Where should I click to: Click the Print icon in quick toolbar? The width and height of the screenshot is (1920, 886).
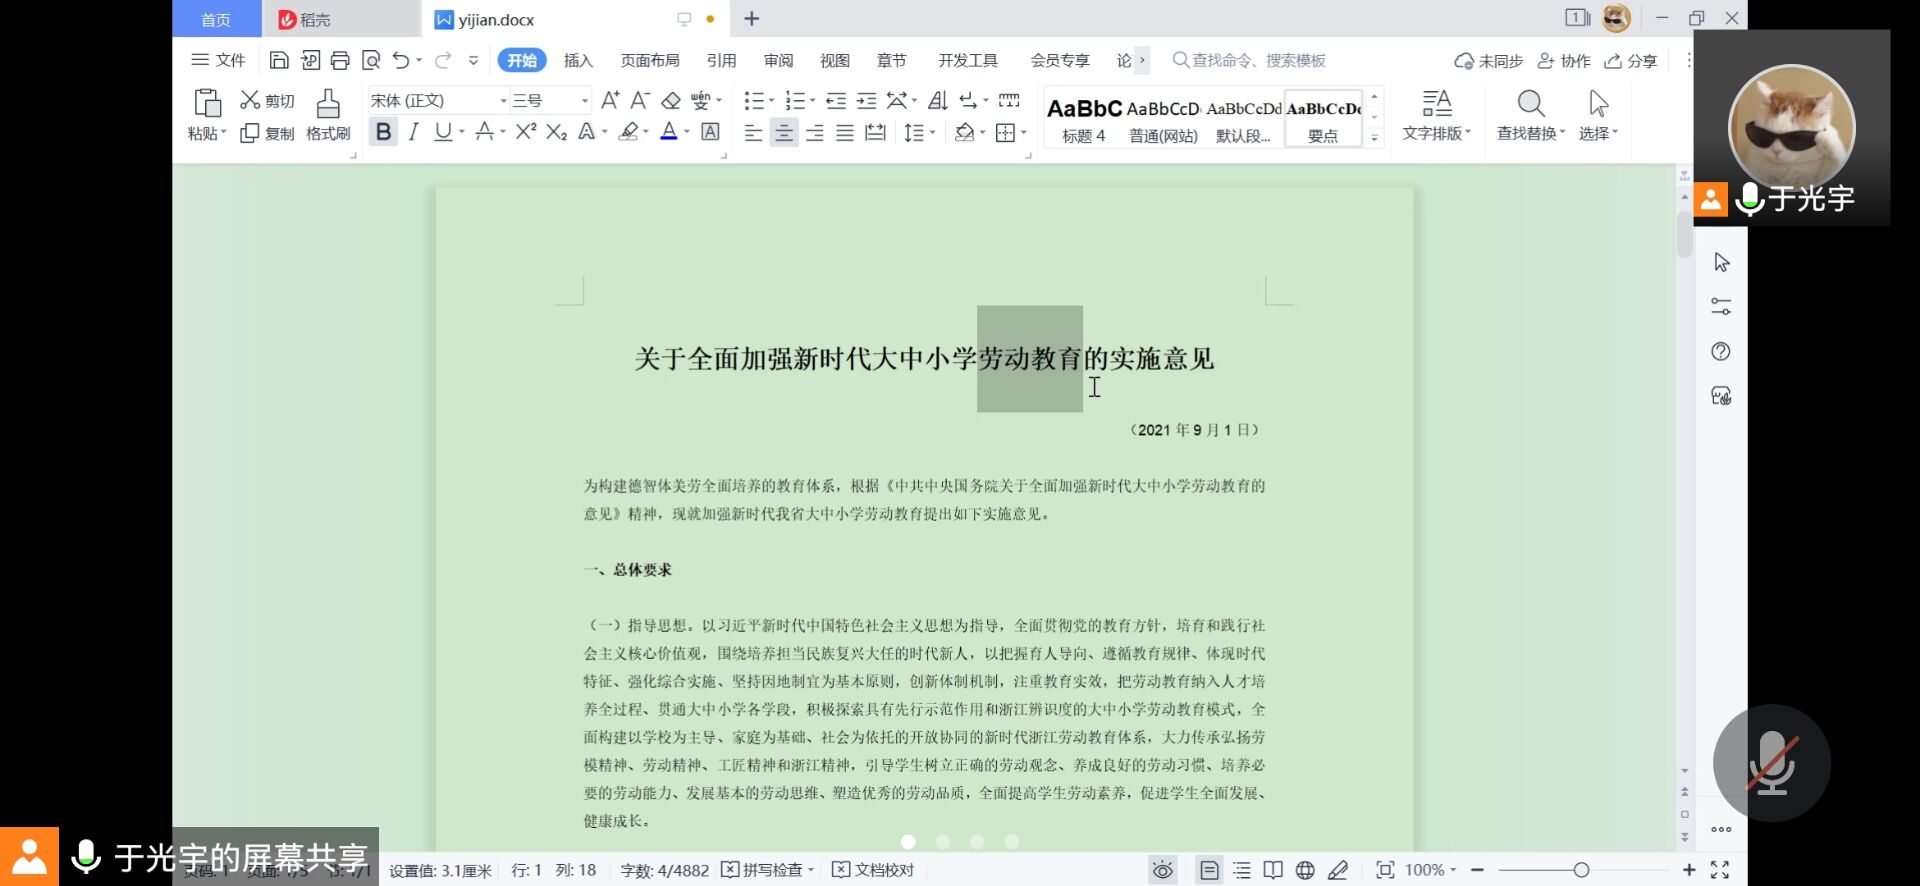click(340, 61)
